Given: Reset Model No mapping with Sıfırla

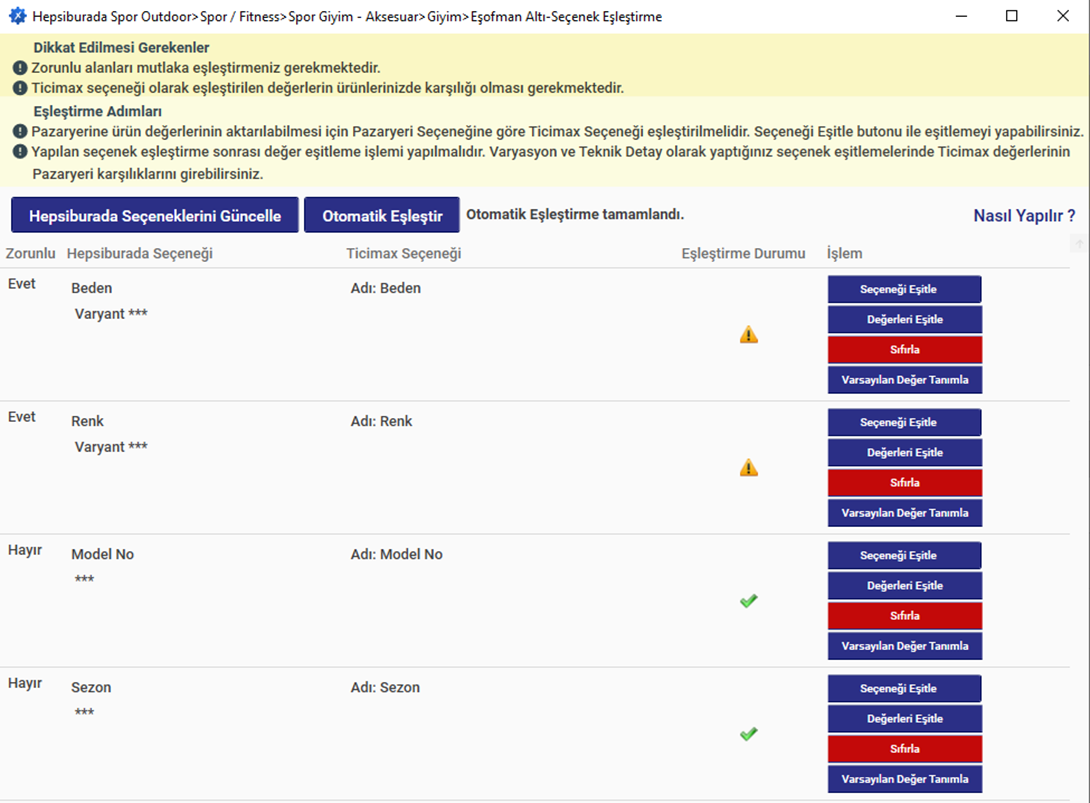Looking at the screenshot, I should tap(904, 616).
